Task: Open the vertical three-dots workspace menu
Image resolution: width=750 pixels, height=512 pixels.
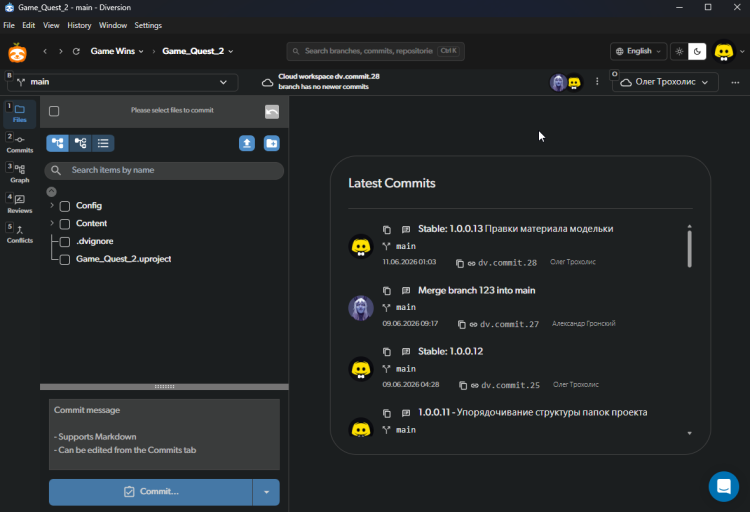Action: tap(597, 82)
